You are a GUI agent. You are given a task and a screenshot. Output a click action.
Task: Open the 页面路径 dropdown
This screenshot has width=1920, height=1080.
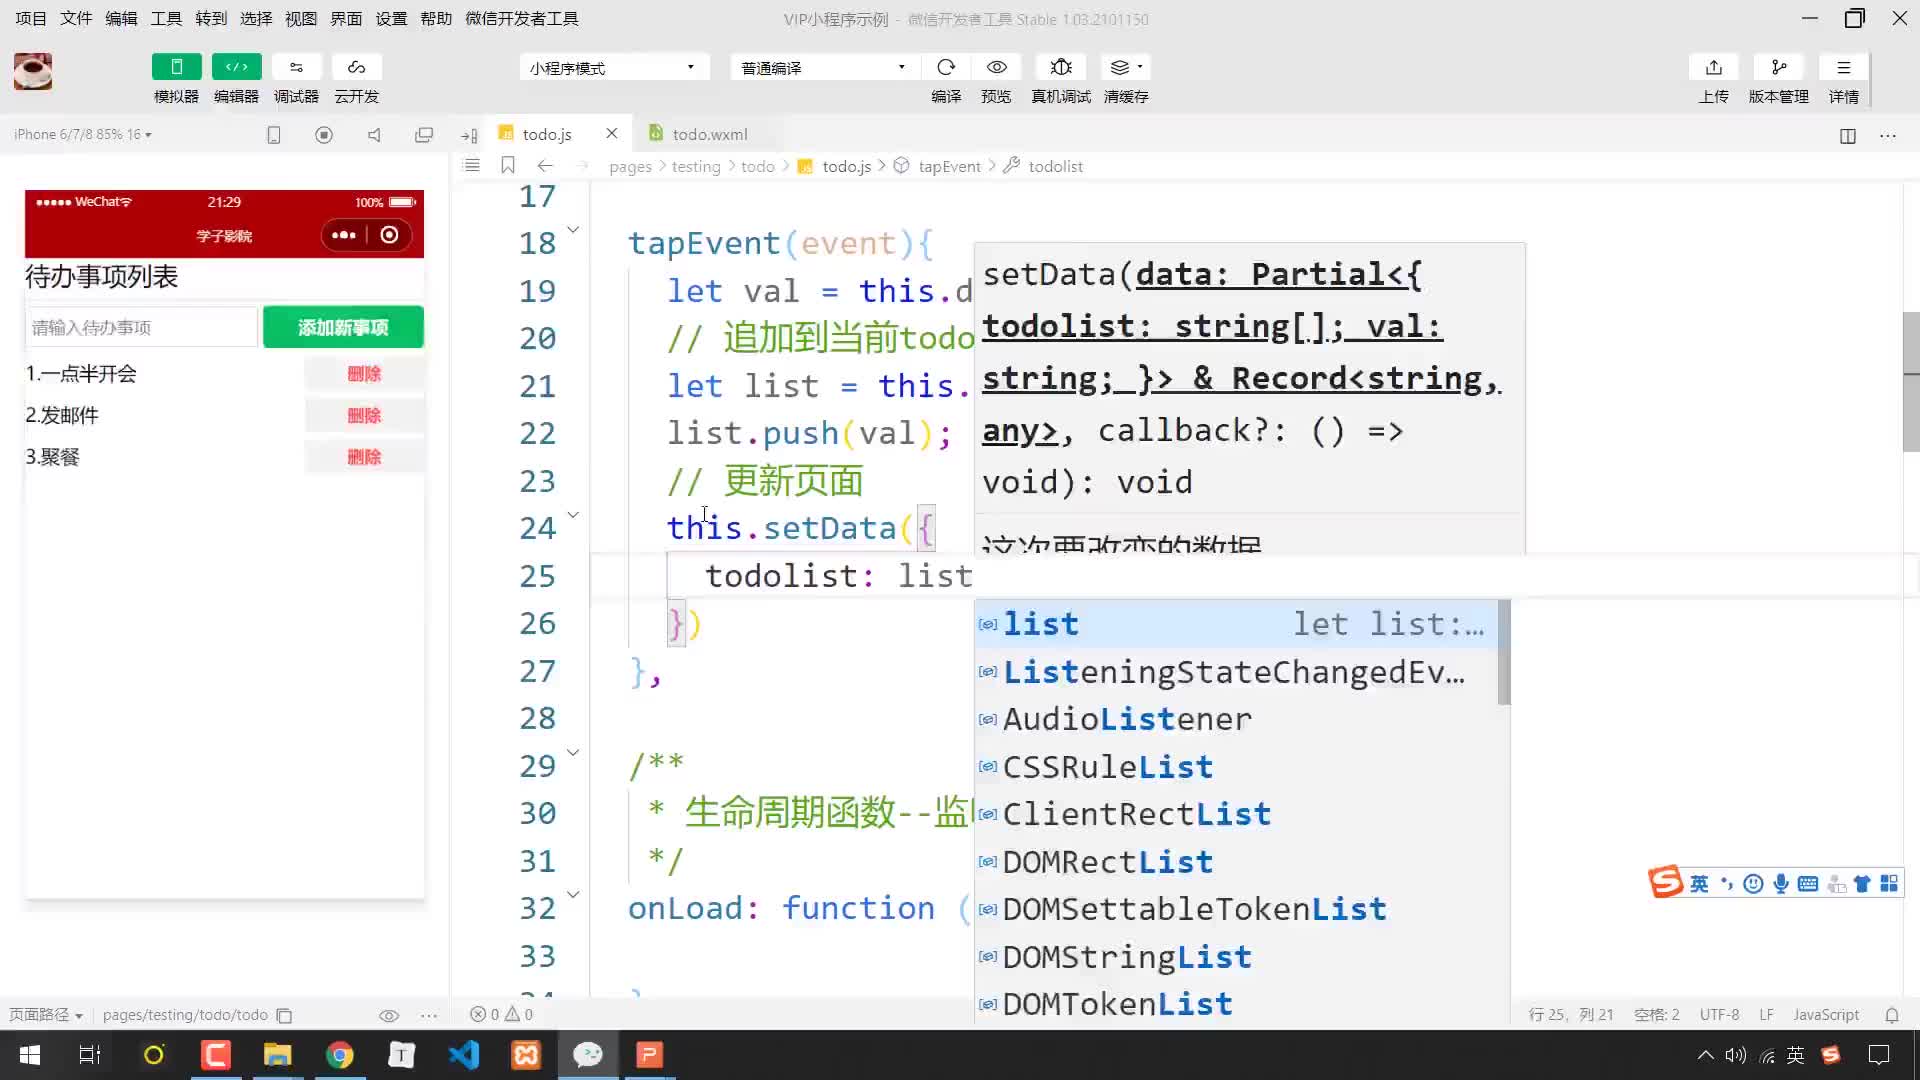[x=46, y=1014]
